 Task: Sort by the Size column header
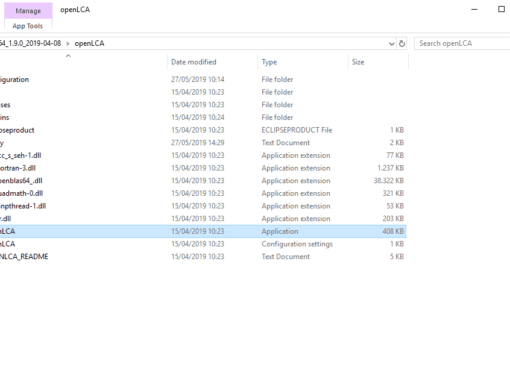358,62
